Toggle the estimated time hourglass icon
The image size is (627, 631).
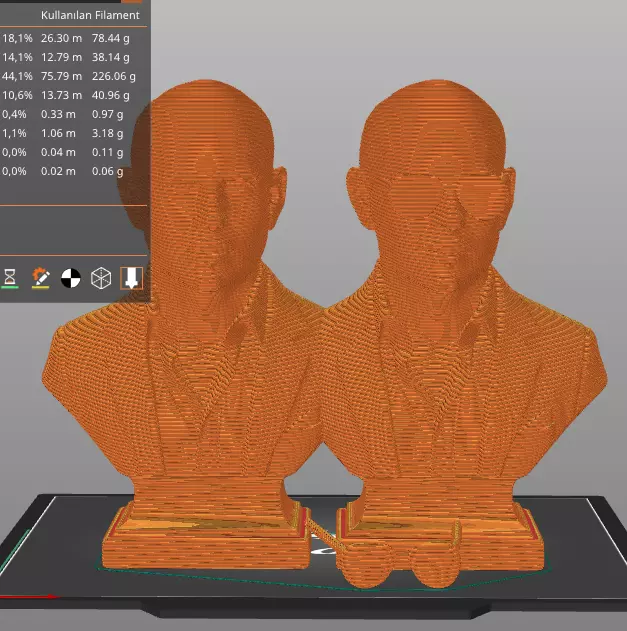pos(10,278)
